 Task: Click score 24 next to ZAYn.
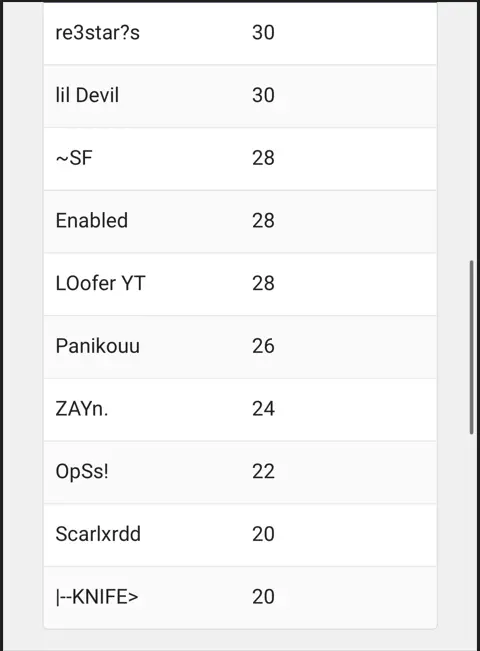(263, 409)
